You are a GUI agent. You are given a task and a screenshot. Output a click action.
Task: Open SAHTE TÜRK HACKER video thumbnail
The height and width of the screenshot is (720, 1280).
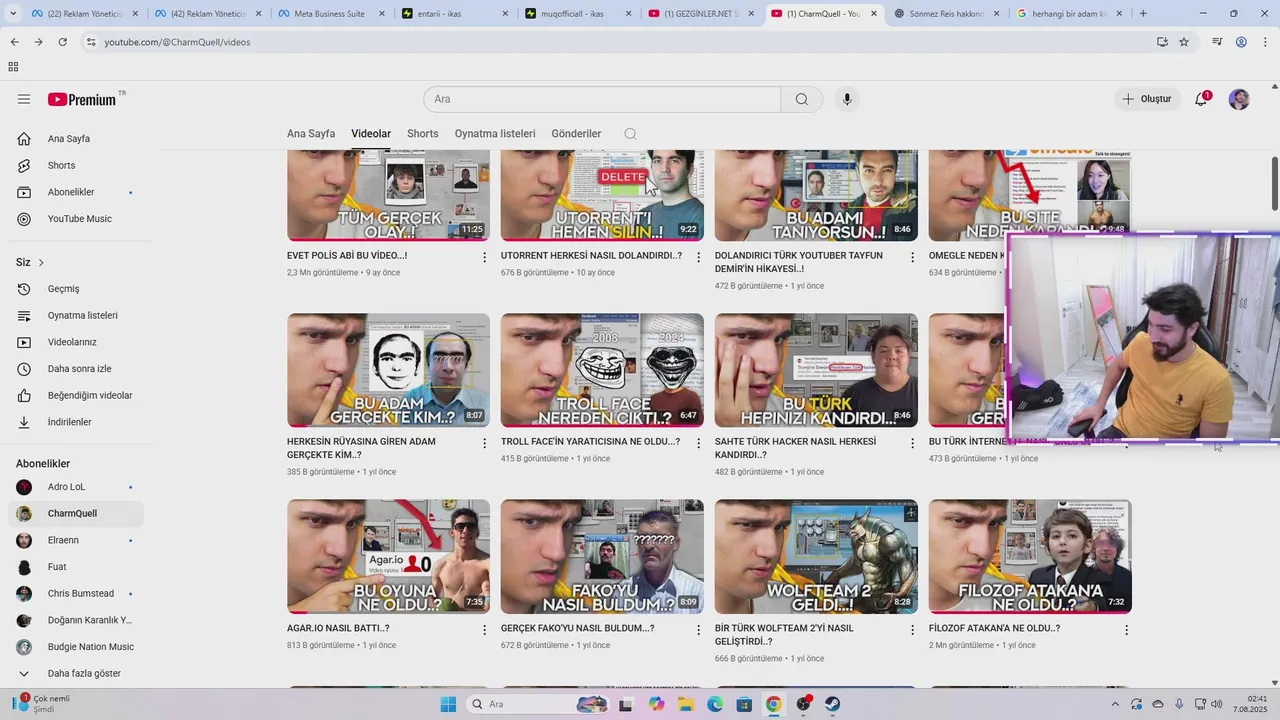[x=816, y=370]
